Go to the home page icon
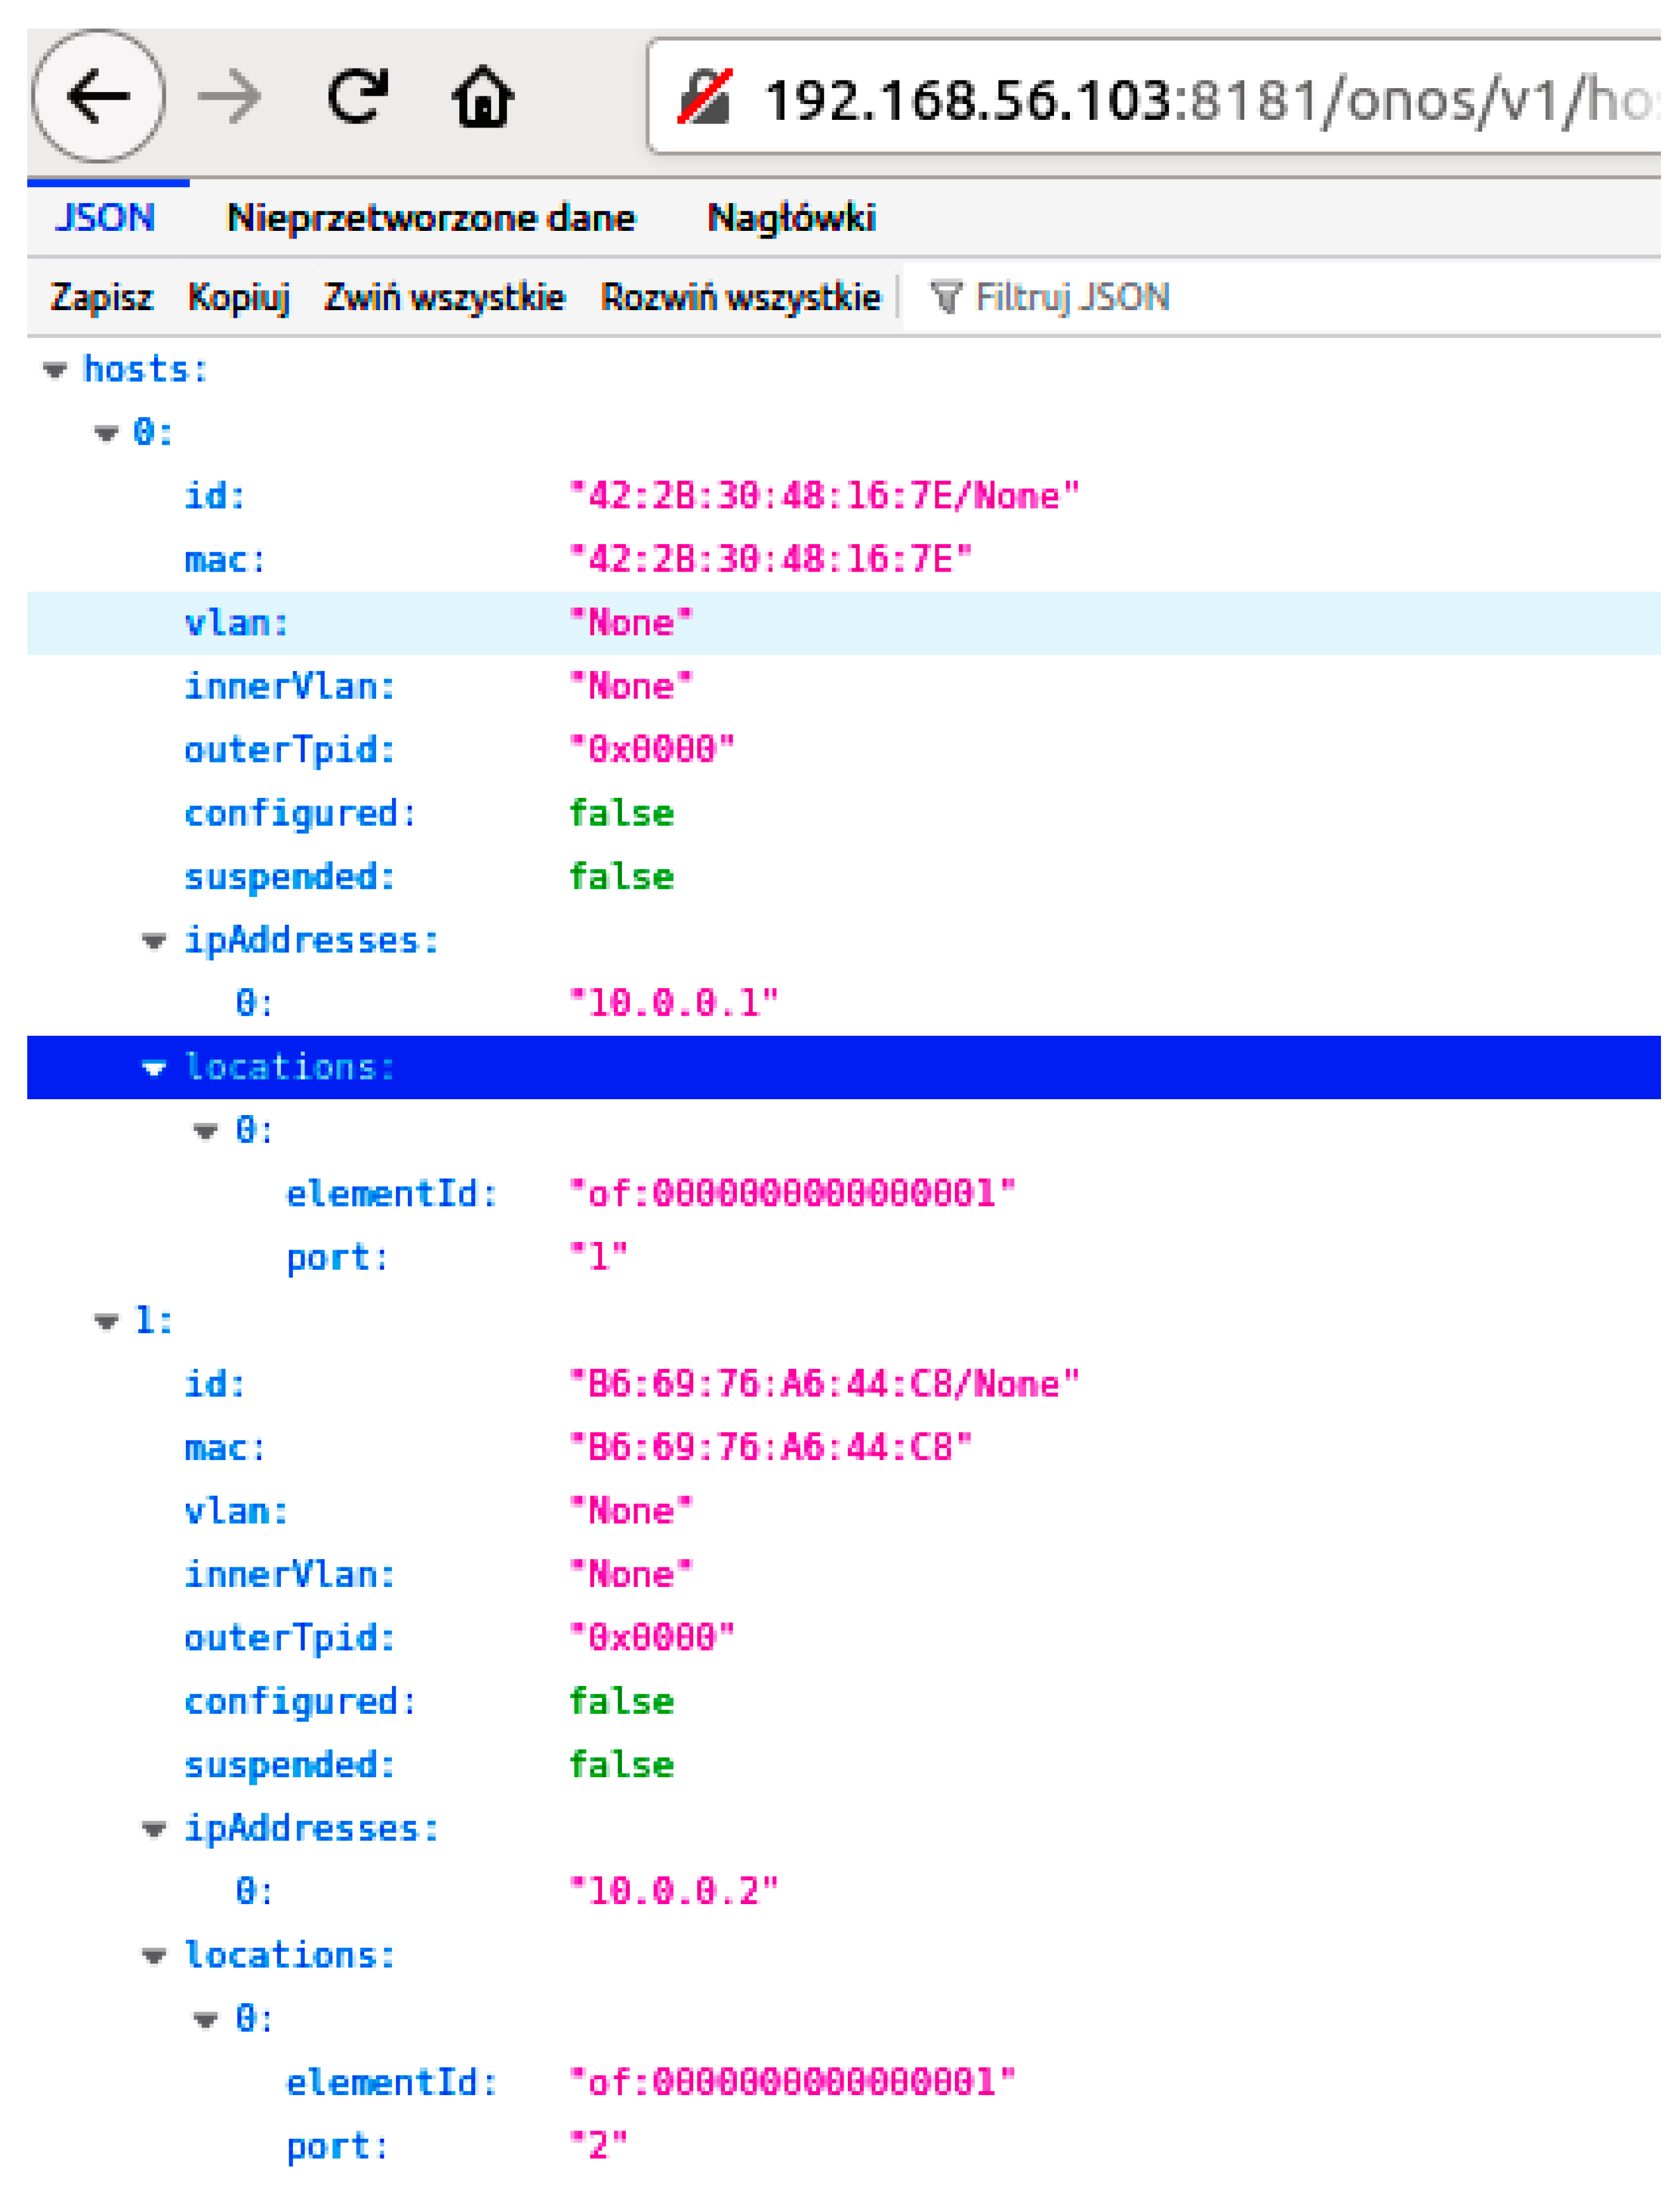 [483, 97]
